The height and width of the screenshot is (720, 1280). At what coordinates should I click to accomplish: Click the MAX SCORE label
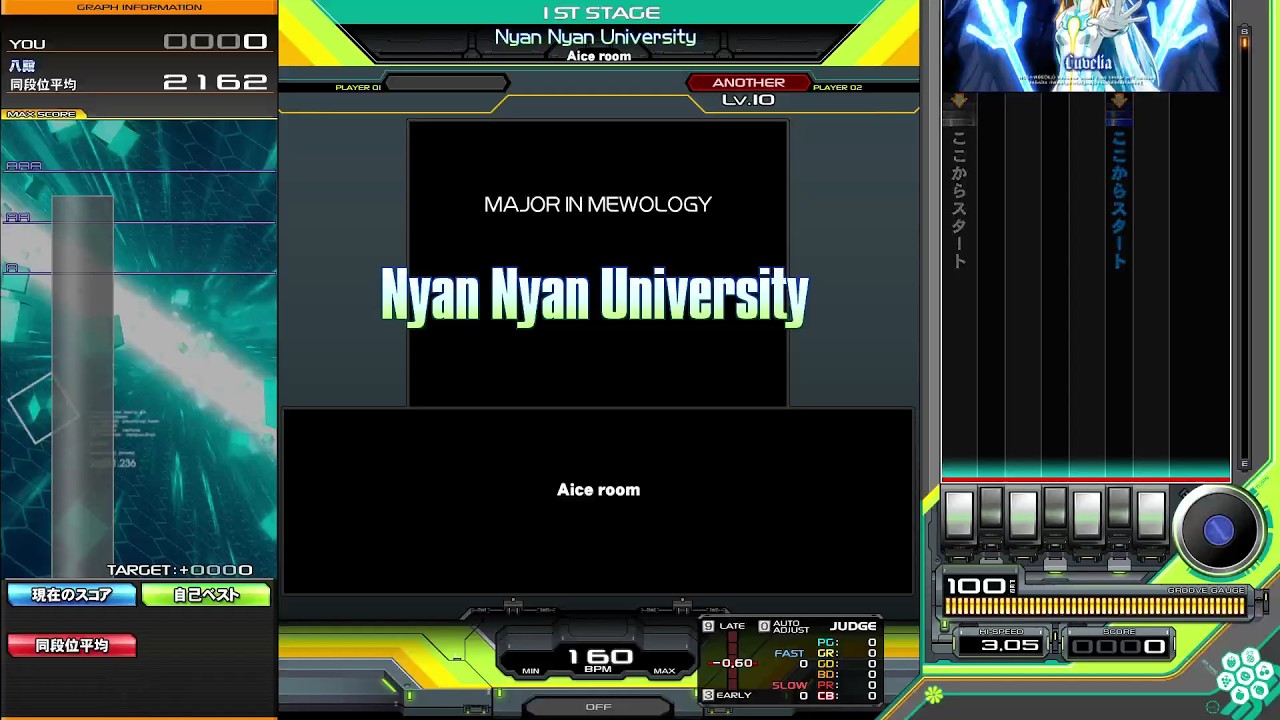[42, 114]
